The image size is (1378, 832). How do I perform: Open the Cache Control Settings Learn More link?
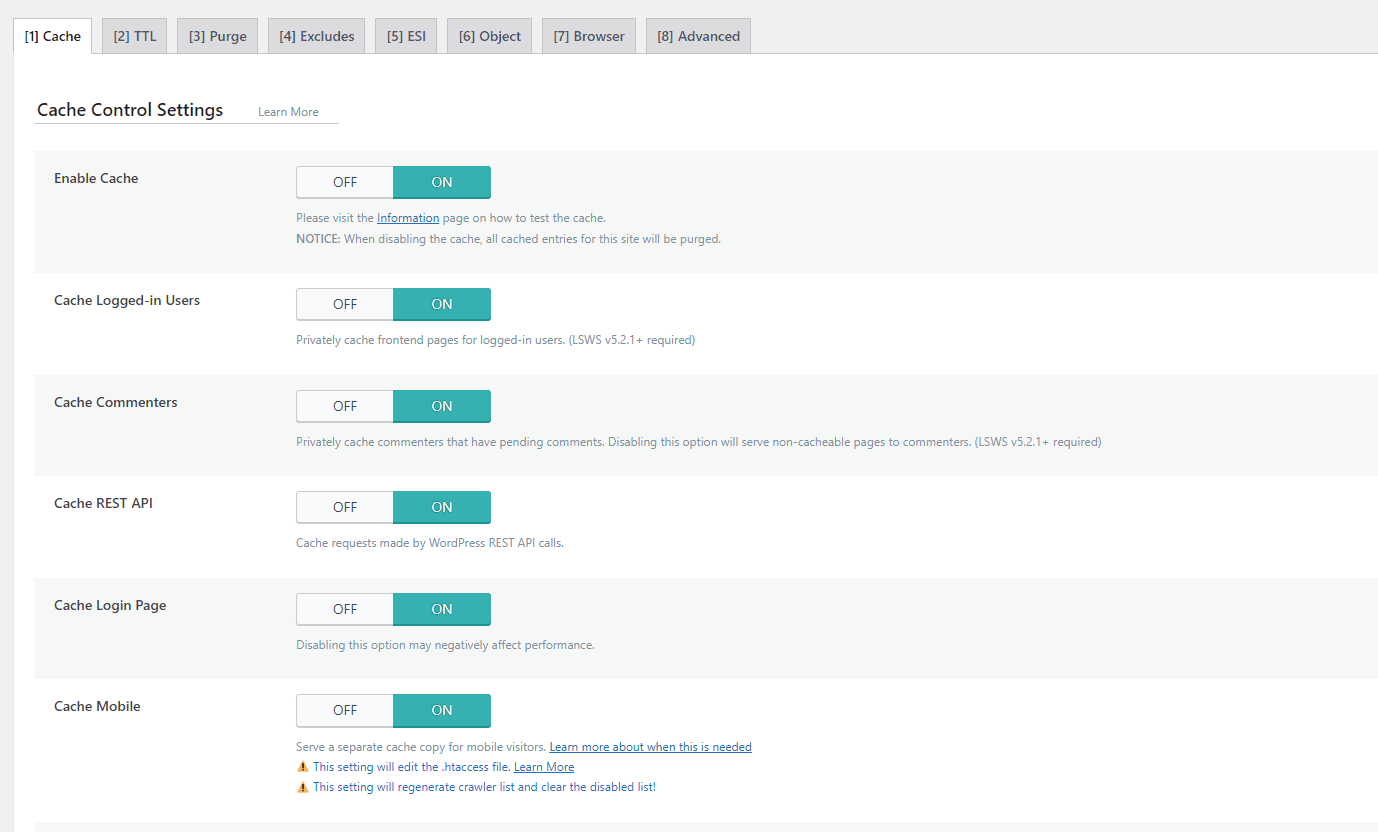(287, 111)
